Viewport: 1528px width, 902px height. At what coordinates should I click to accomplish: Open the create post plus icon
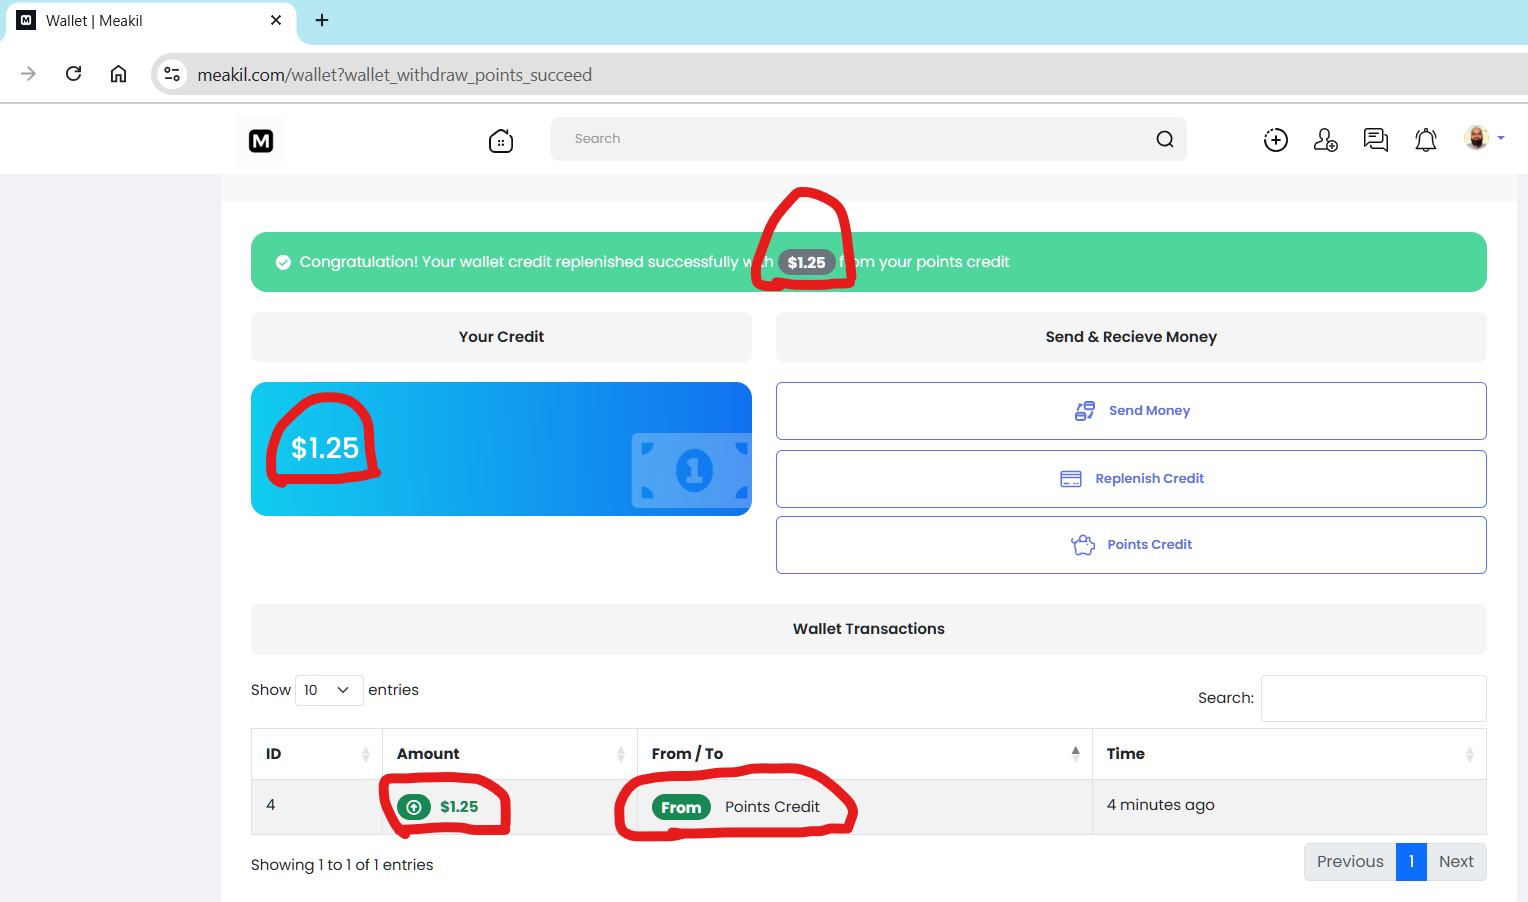tap(1275, 140)
